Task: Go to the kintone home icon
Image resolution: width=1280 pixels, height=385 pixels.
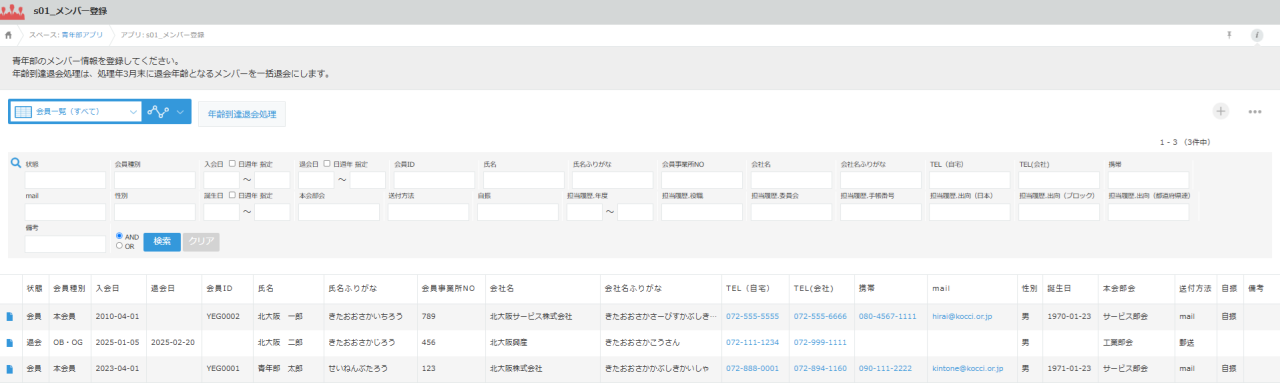Action: [8, 35]
